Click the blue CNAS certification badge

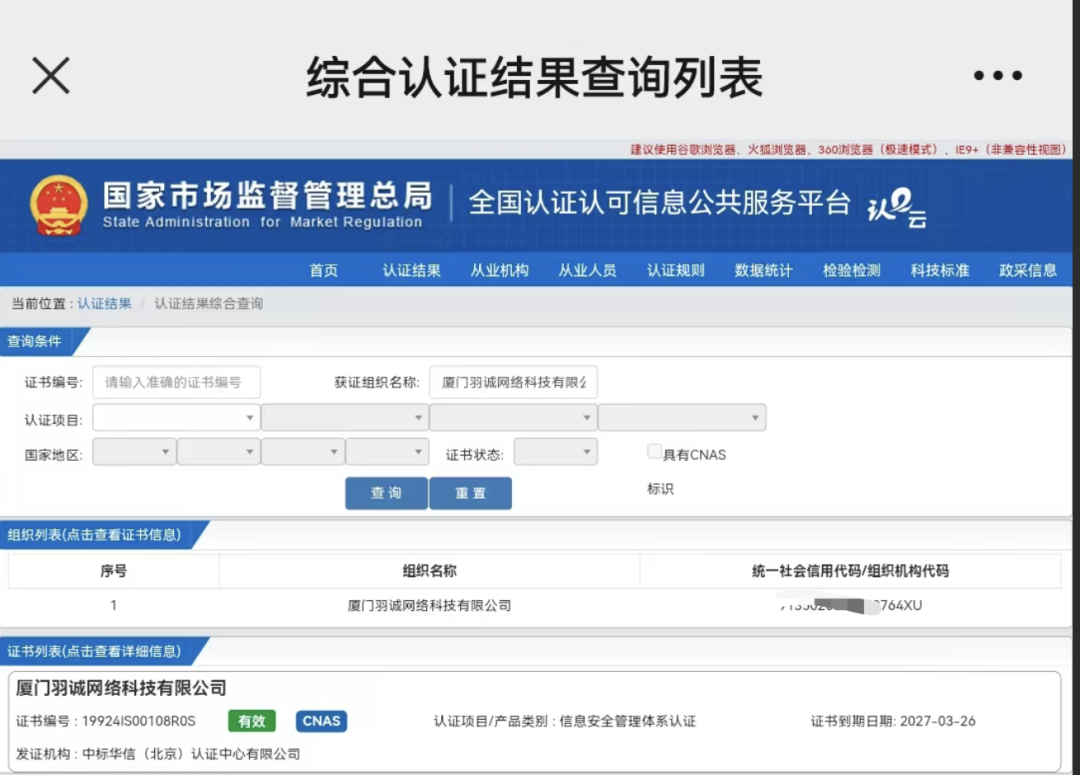(x=321, y=720)
